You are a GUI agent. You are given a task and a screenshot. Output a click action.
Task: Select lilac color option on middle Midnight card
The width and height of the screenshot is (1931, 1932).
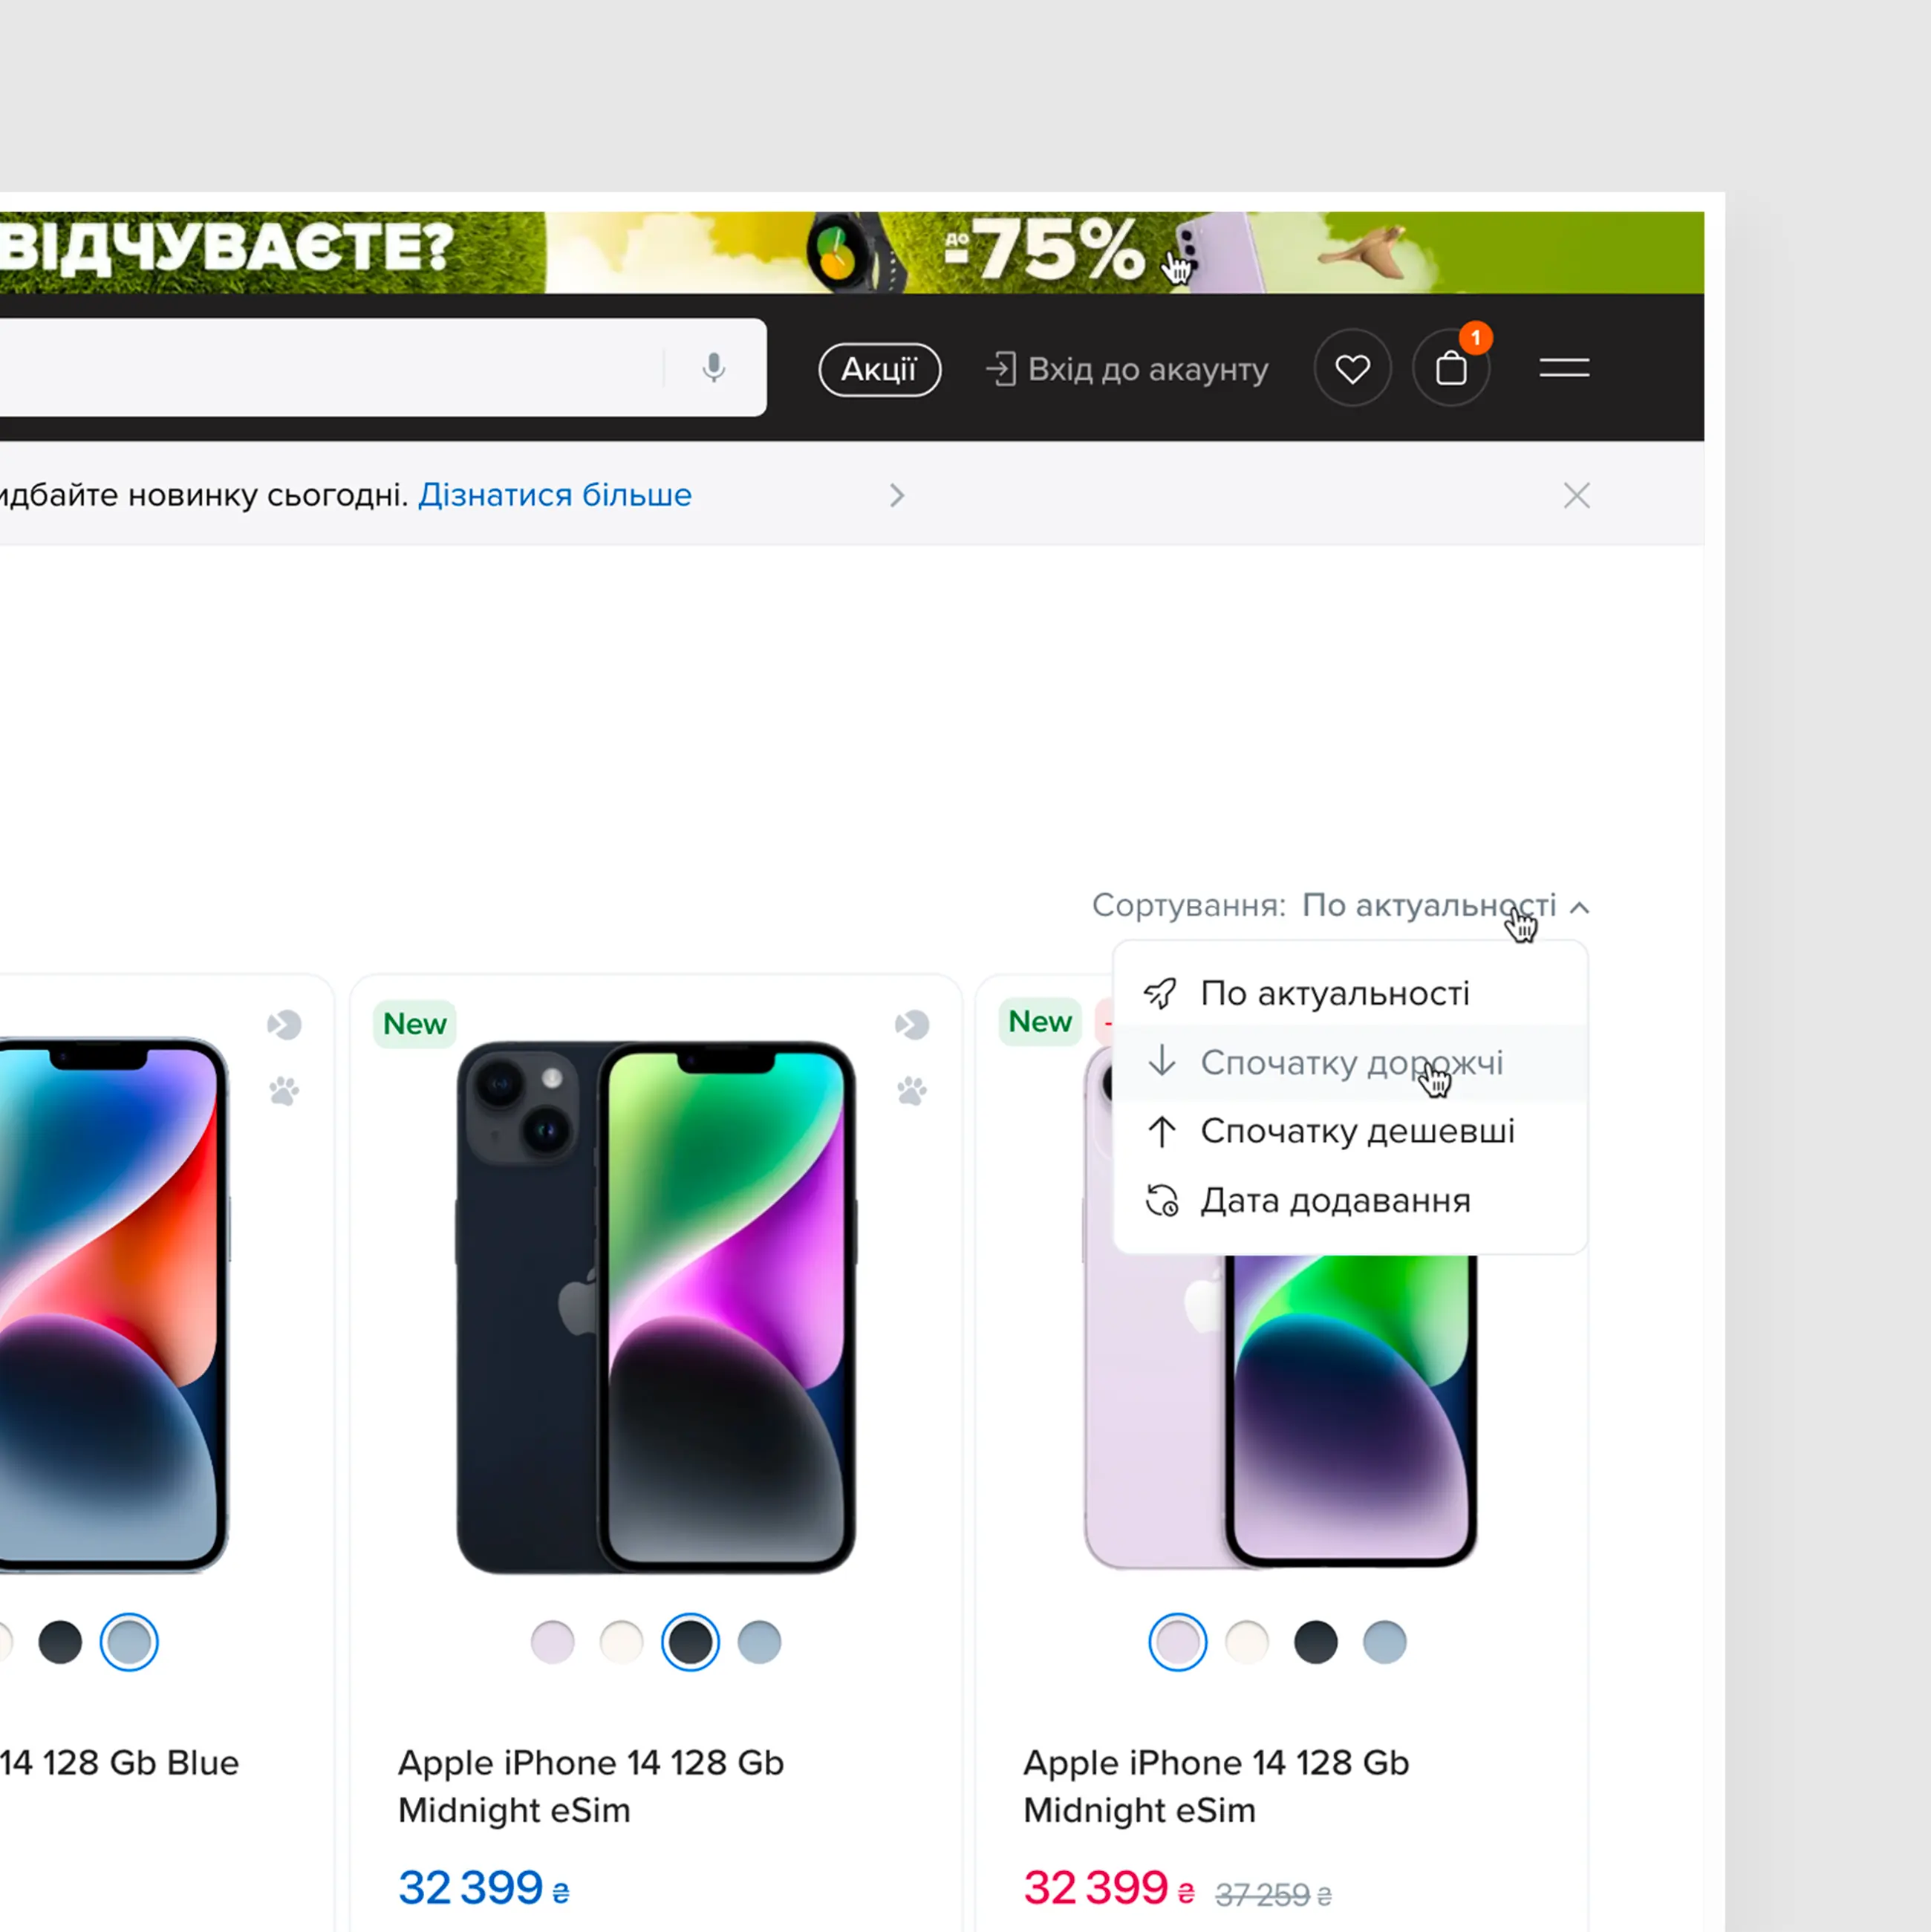pyautogui.click(x=552, y=1642)
